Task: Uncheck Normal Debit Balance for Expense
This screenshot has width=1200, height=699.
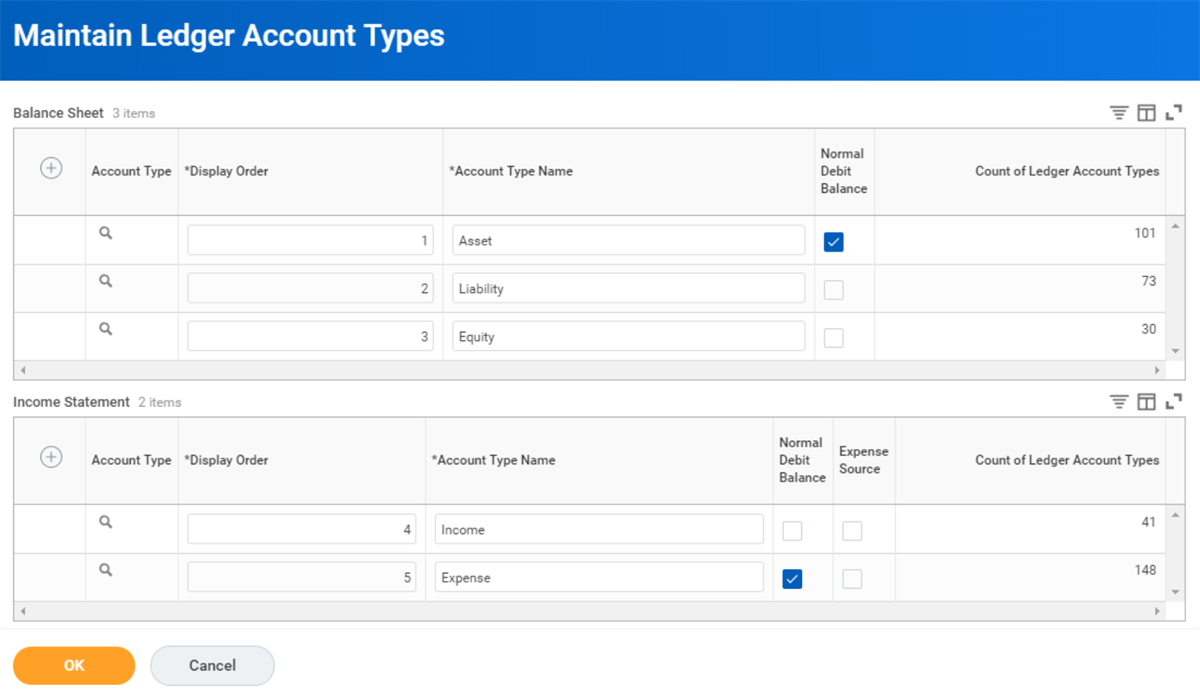Action: click(792, 579)
